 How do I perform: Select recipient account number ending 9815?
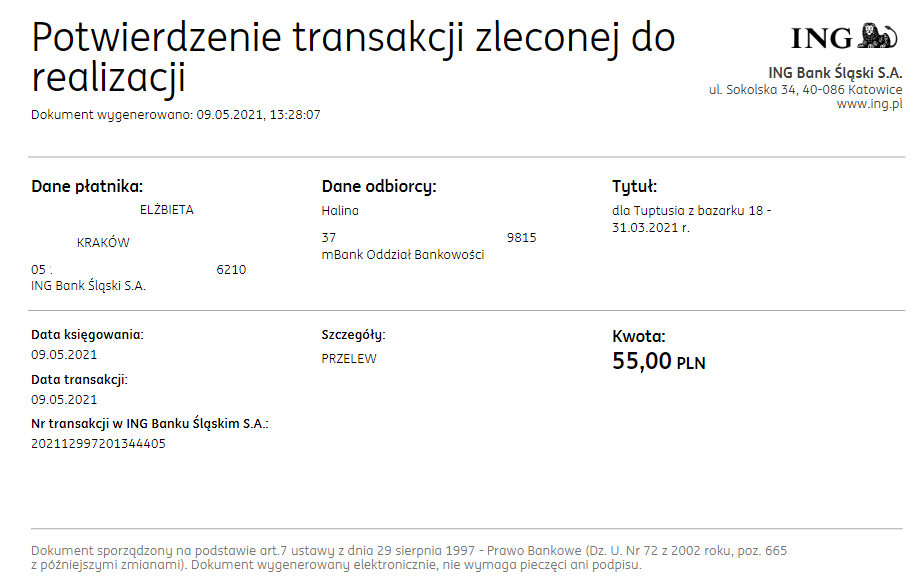429,238
